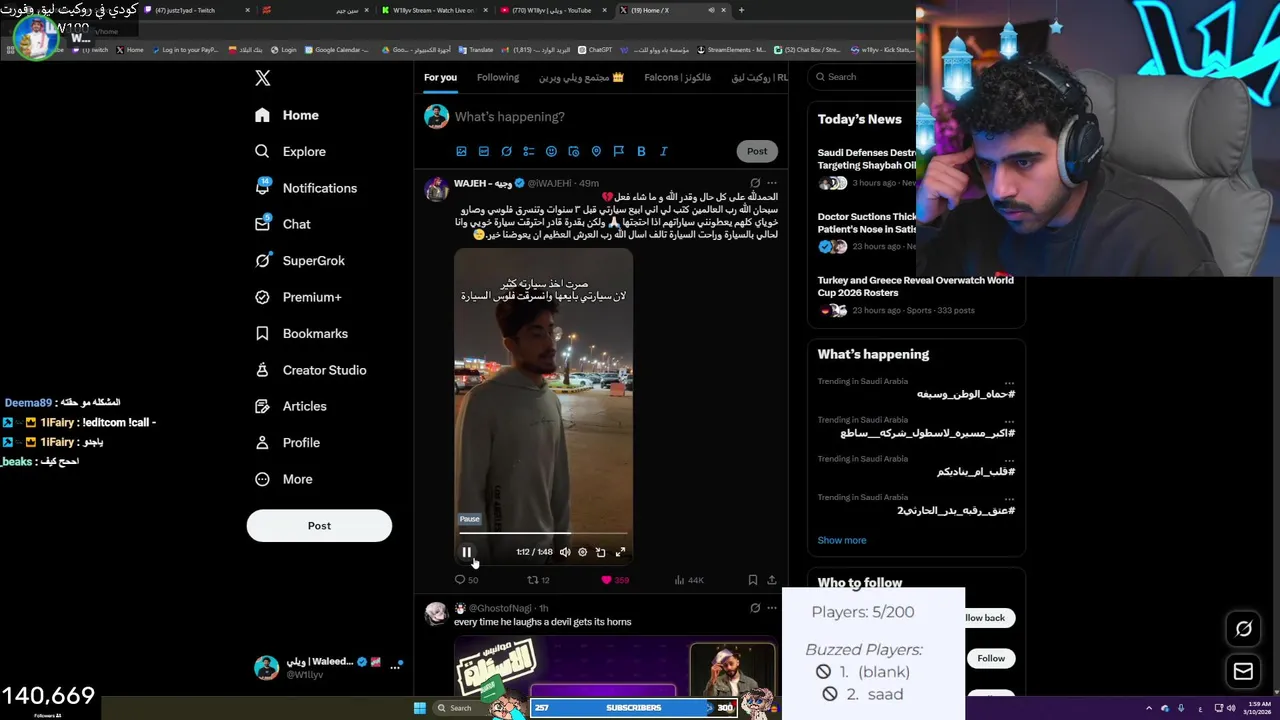Open Profile in the sidebar

coord(286,442)
